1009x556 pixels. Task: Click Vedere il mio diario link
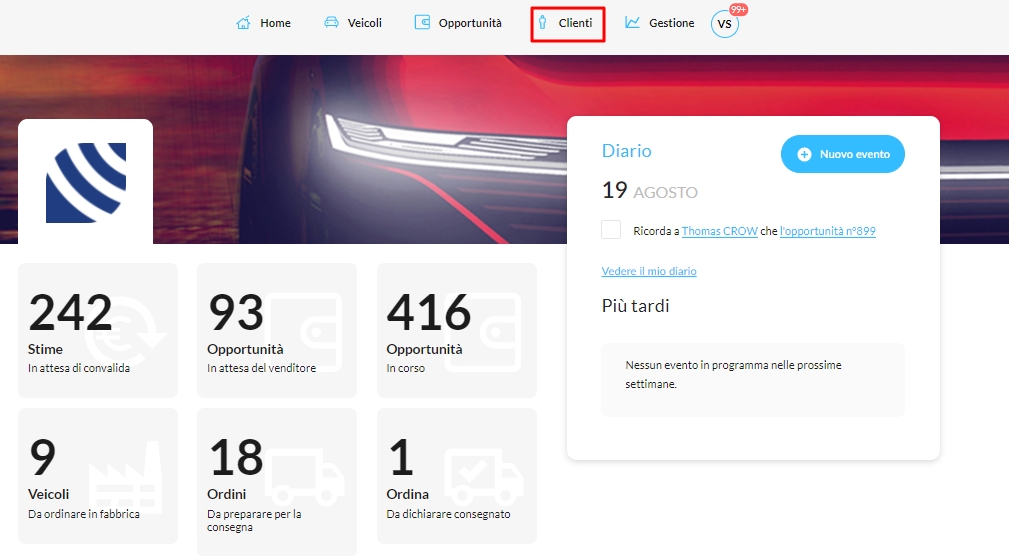click(649, 271)
